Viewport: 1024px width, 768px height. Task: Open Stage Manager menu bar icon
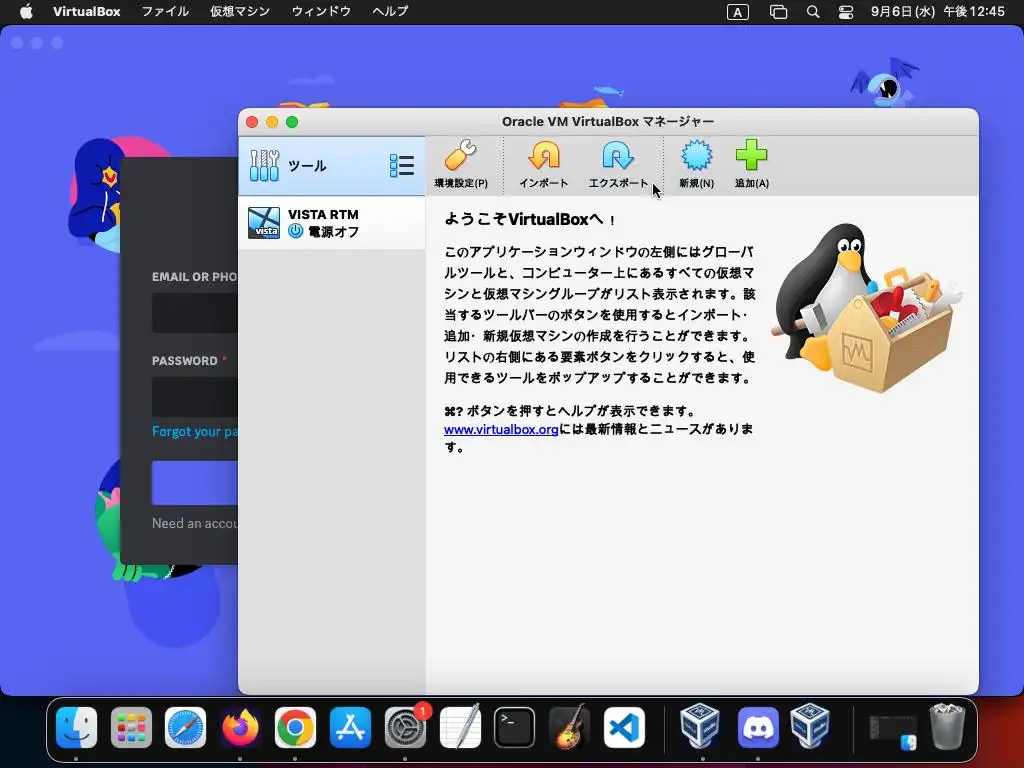tap(778, 12)
